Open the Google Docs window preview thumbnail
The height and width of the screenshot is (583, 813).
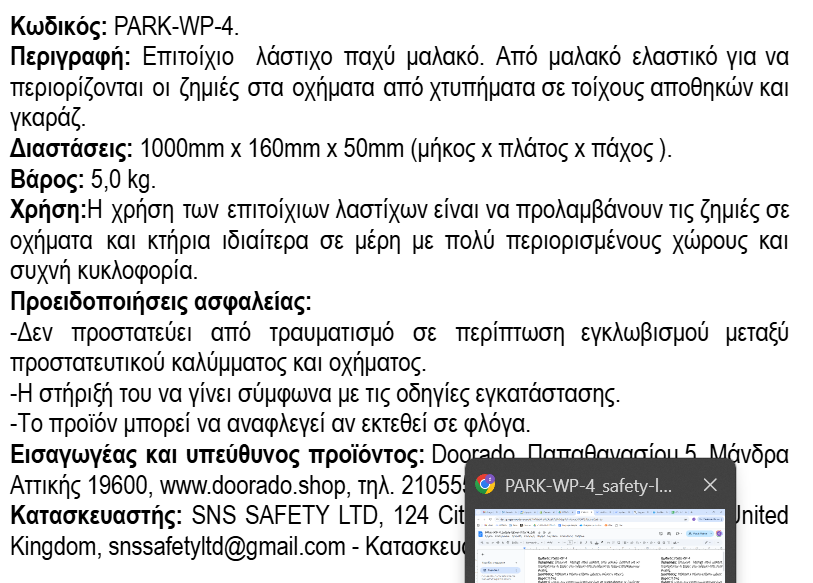click(x=599, y=546)
